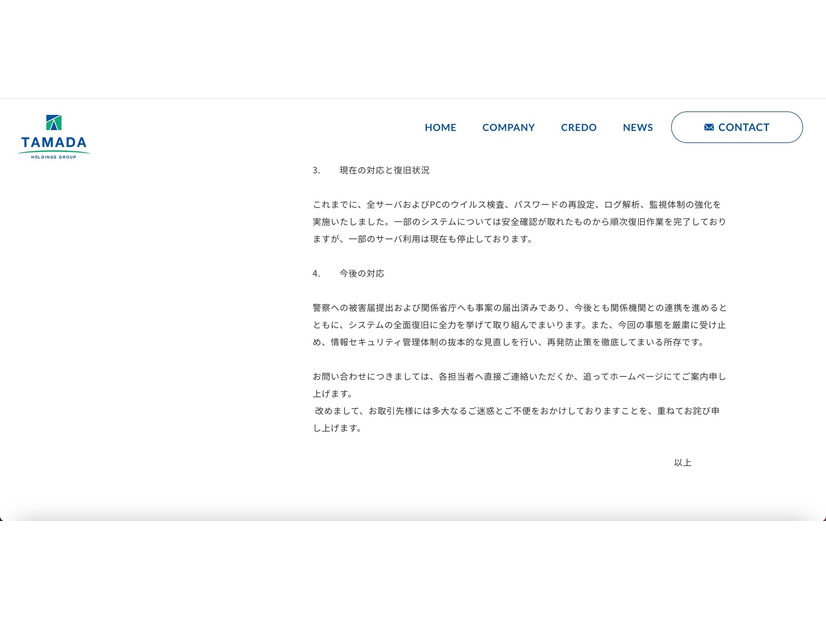Select the NEWS navigation link
826x620 pixels.
click(637, 127)
